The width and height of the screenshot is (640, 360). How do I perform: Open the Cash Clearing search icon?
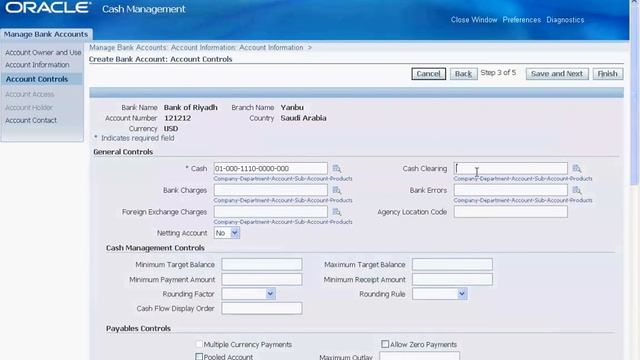[x=577, y=169]
